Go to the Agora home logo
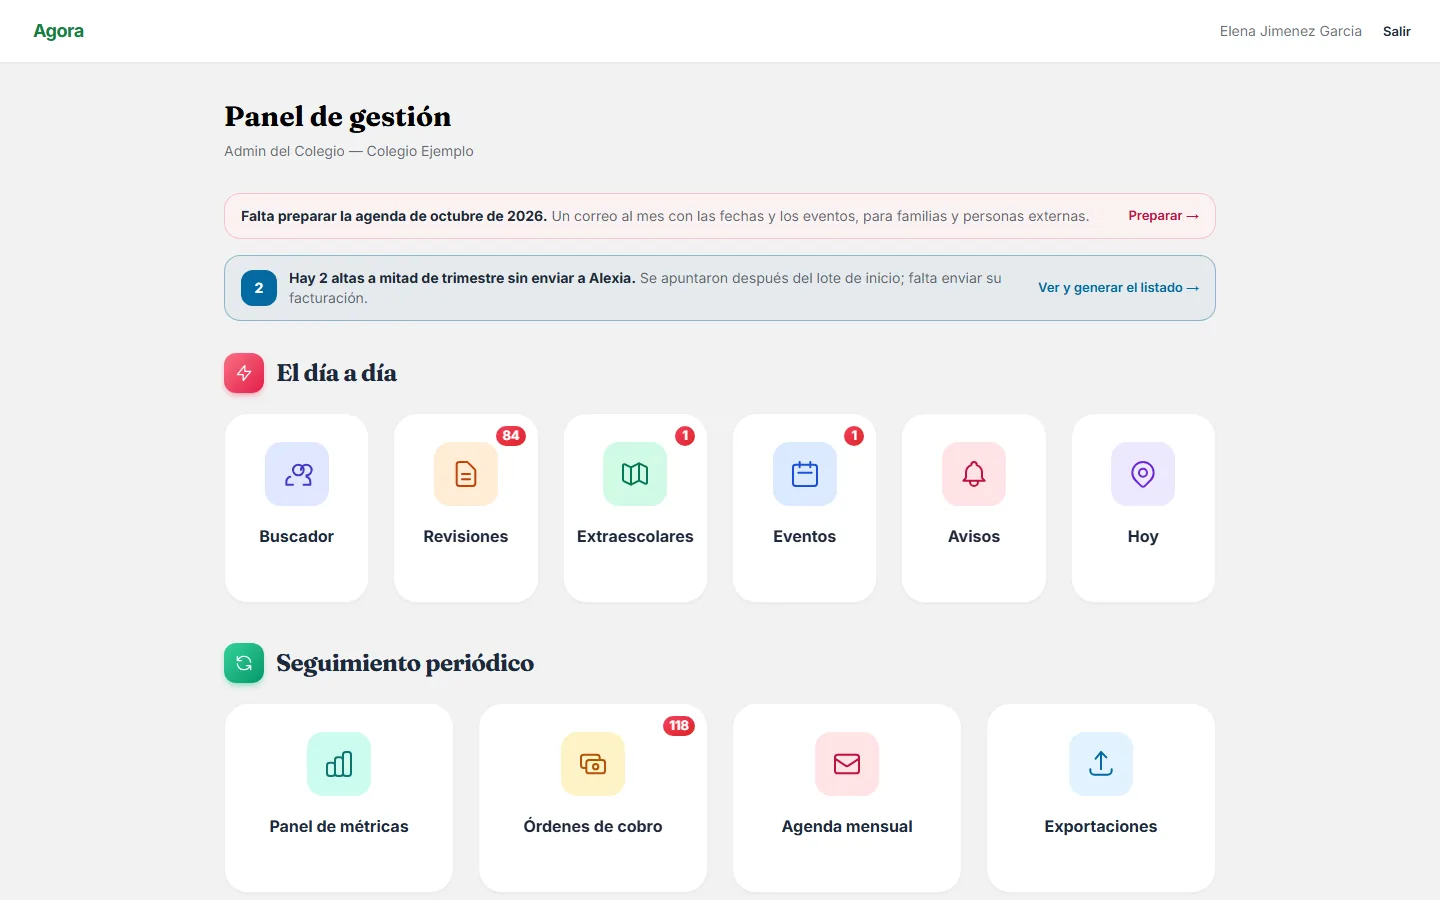This screenshot has height=900, width=1440. (59, 31)
